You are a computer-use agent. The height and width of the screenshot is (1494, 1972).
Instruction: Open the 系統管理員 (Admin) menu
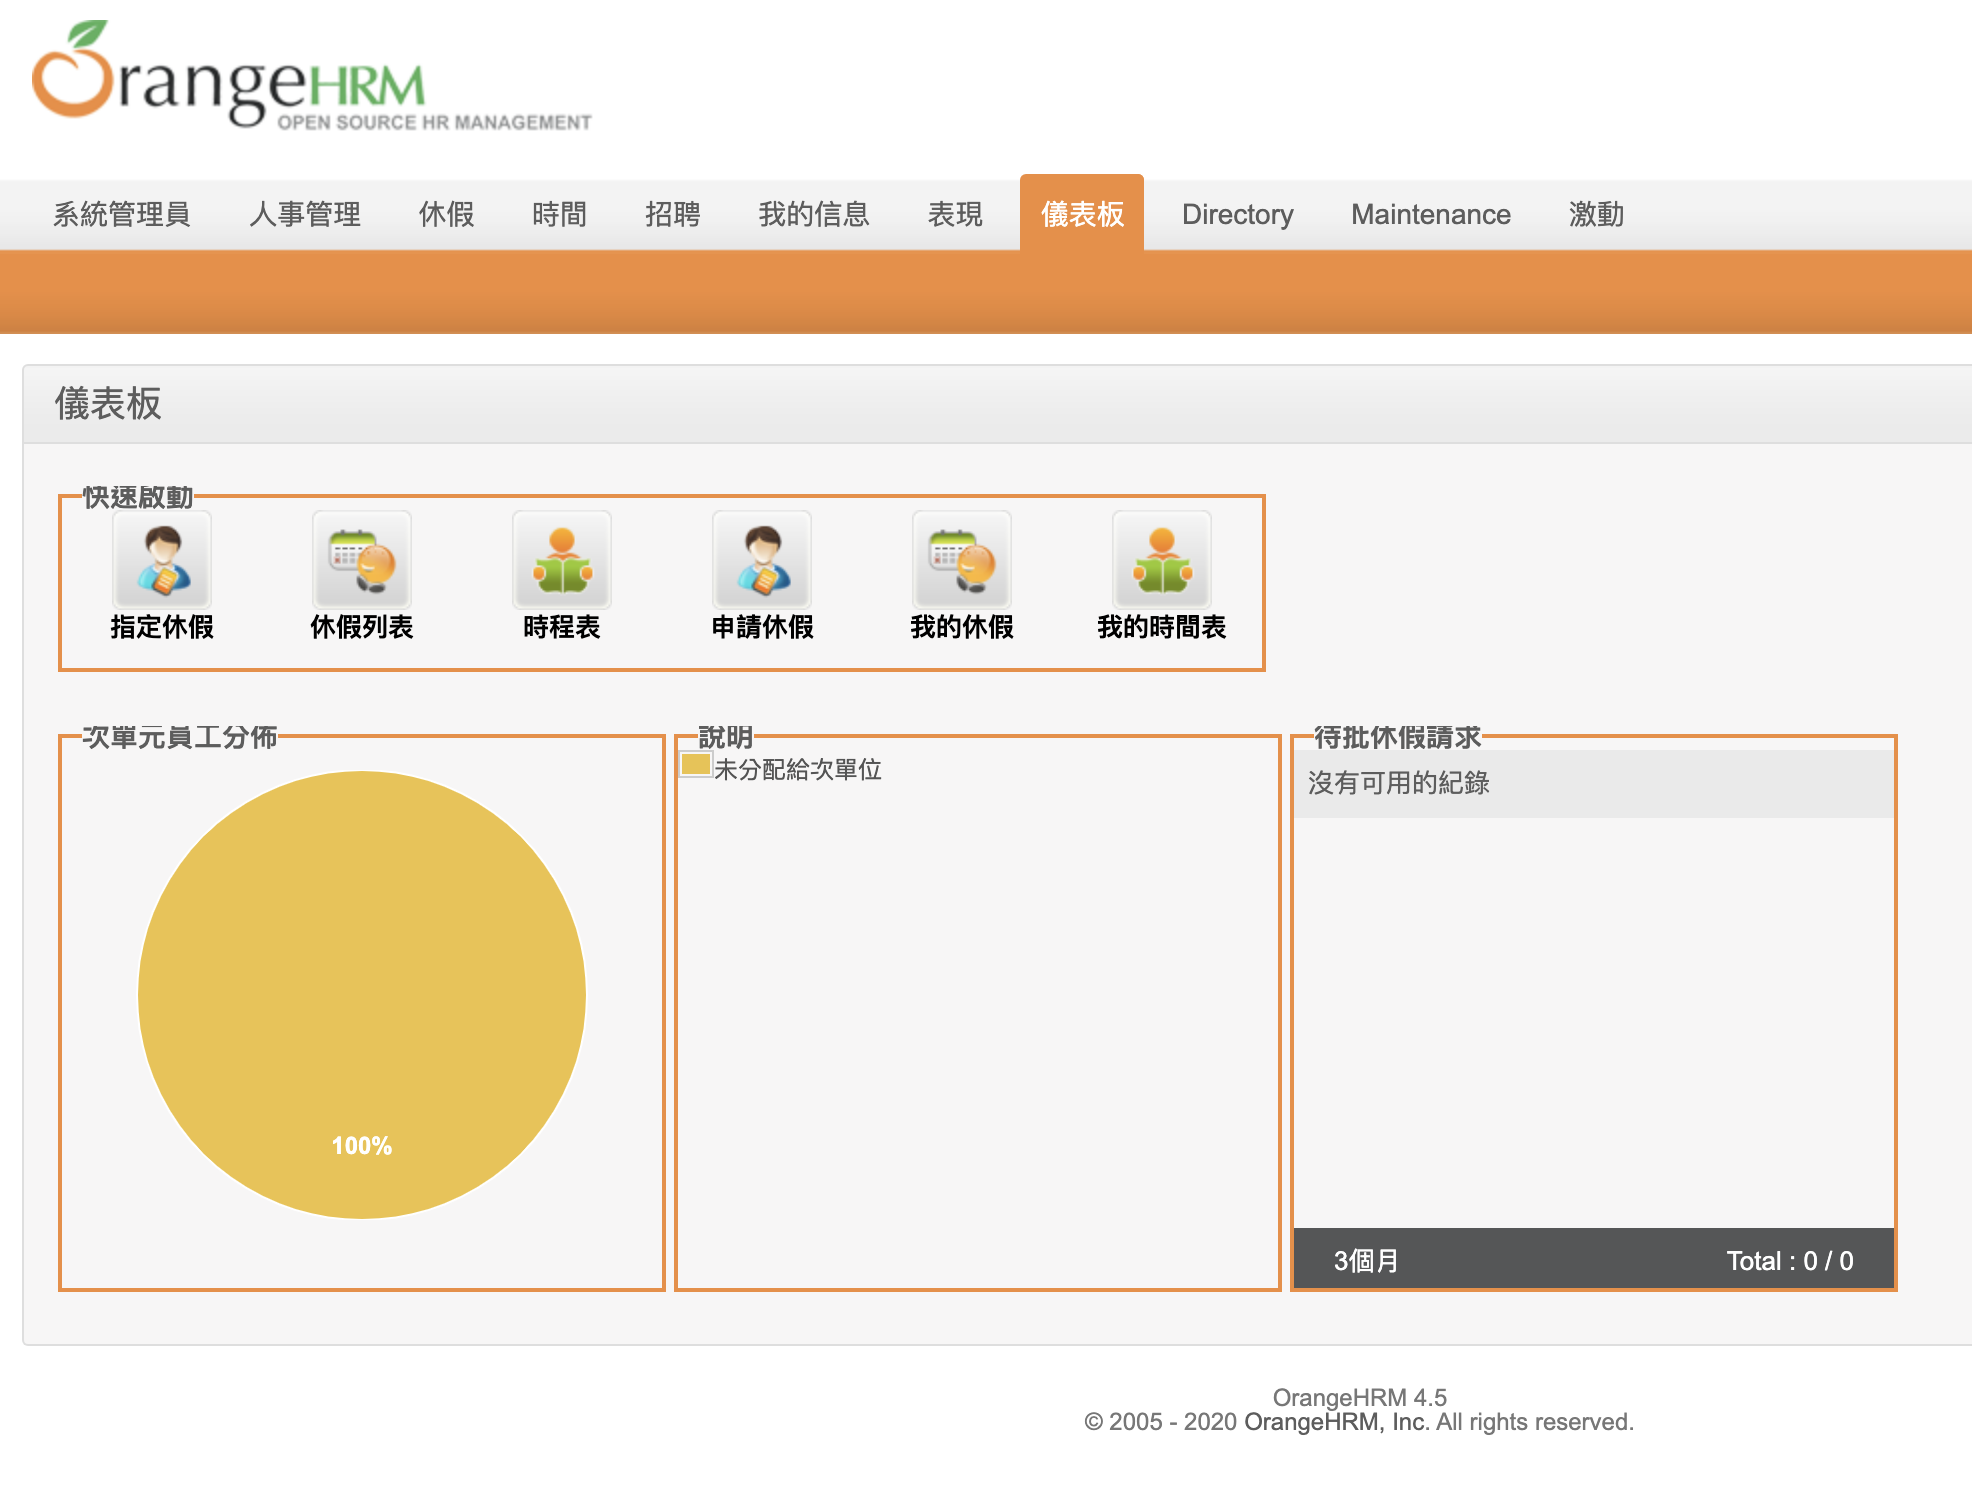tap(121, 214)
